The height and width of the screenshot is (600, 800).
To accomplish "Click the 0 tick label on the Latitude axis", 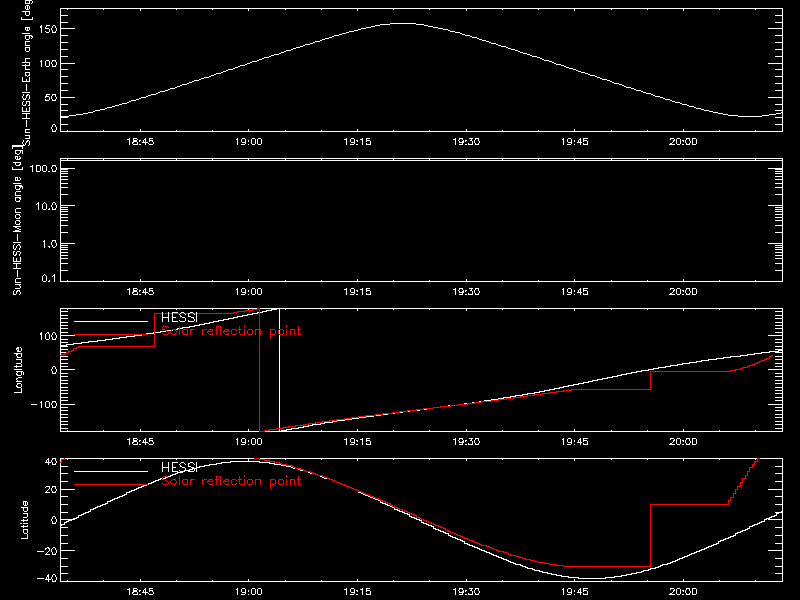I will (54, 520).
